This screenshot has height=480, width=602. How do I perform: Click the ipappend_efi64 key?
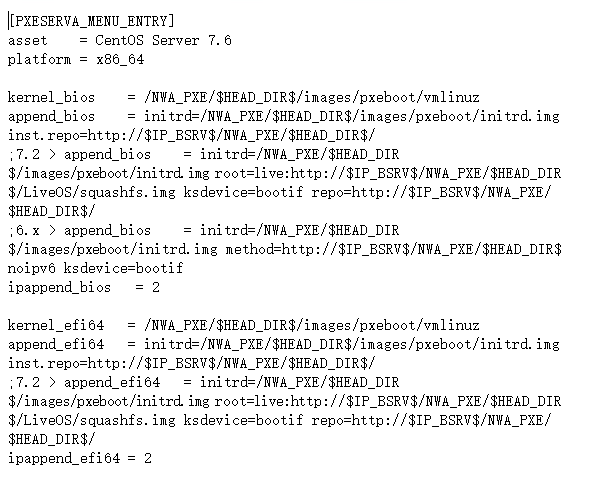(x=64, y=458)
